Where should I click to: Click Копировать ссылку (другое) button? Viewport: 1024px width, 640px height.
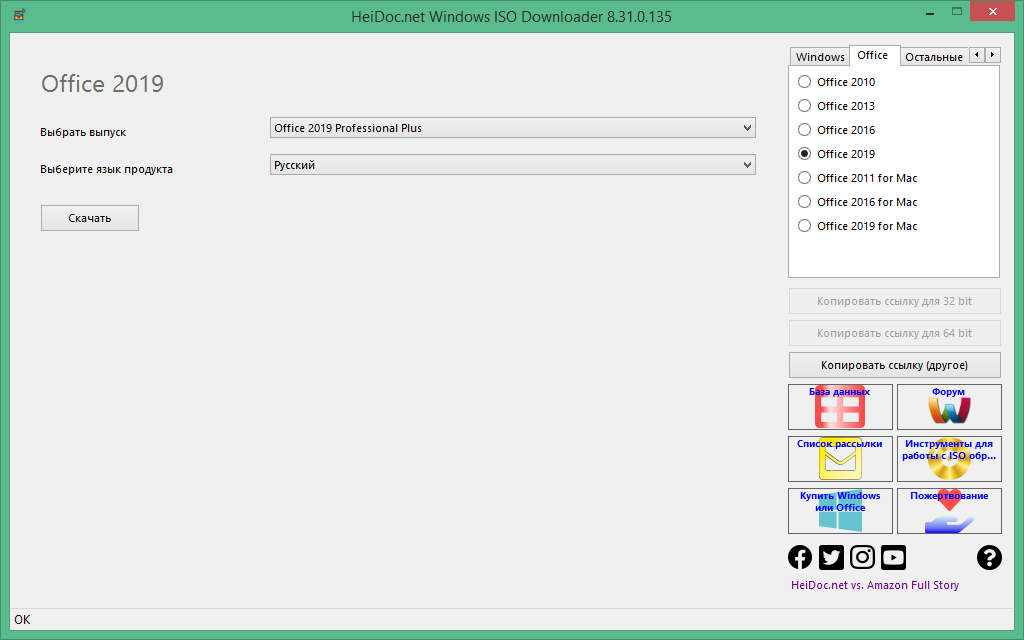click(x=894, y=365)
